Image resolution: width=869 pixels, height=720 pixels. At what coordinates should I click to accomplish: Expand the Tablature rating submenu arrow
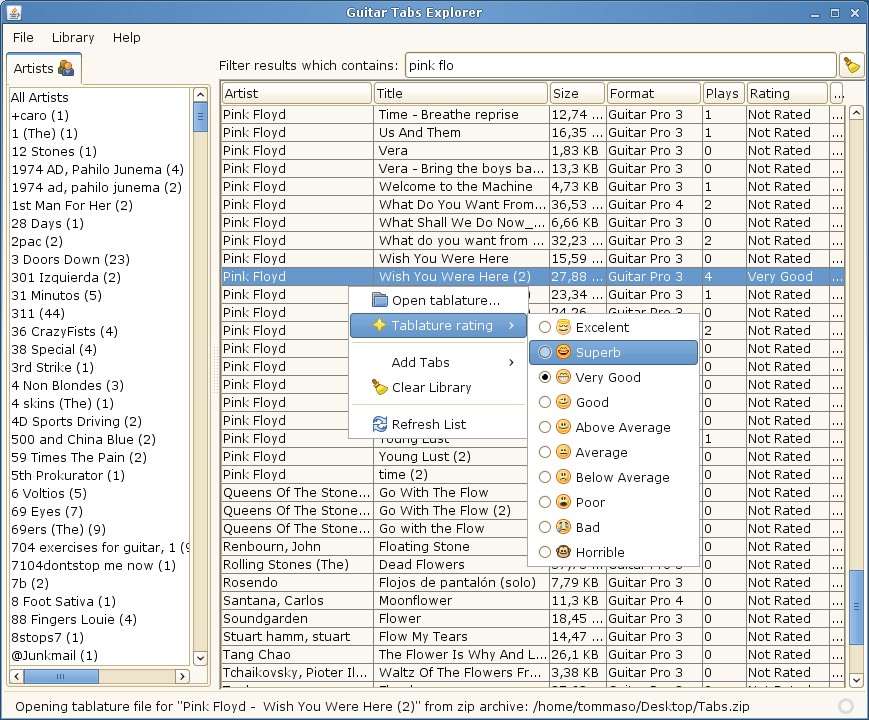click(x=511, y=325)
